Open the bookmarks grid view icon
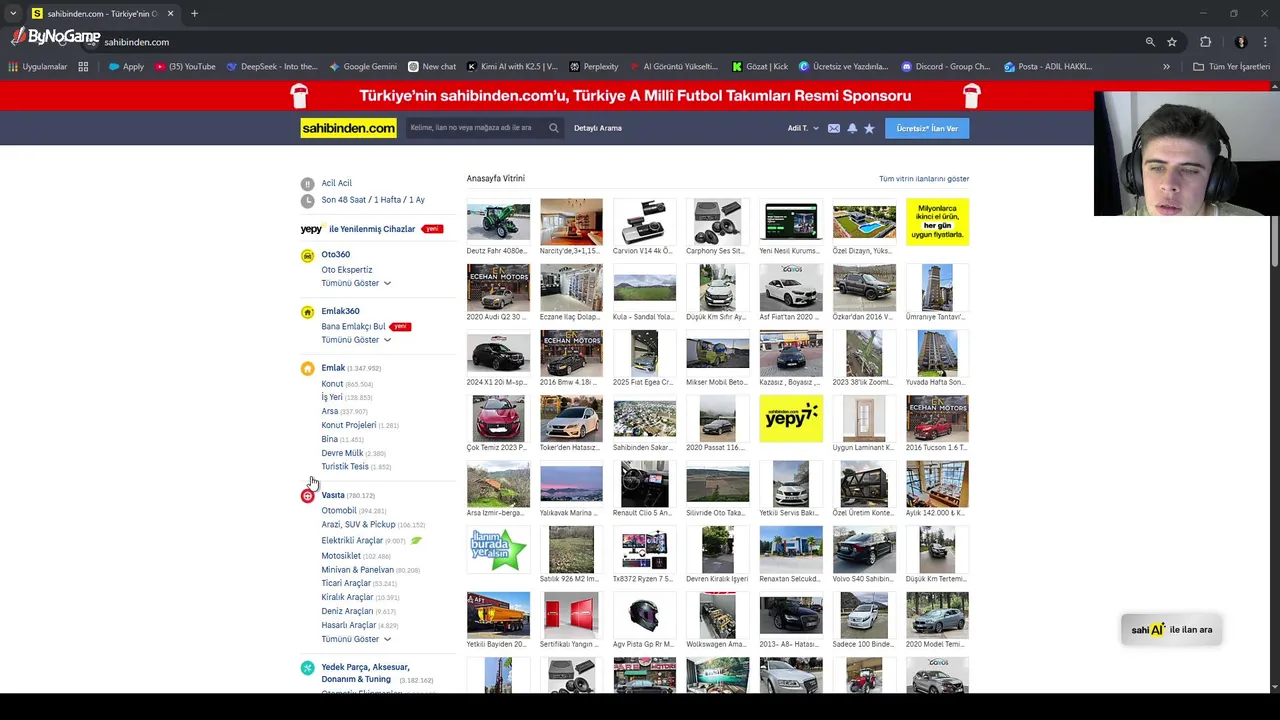The width and height of the screenshot is (1280, 720). [83, 67]
